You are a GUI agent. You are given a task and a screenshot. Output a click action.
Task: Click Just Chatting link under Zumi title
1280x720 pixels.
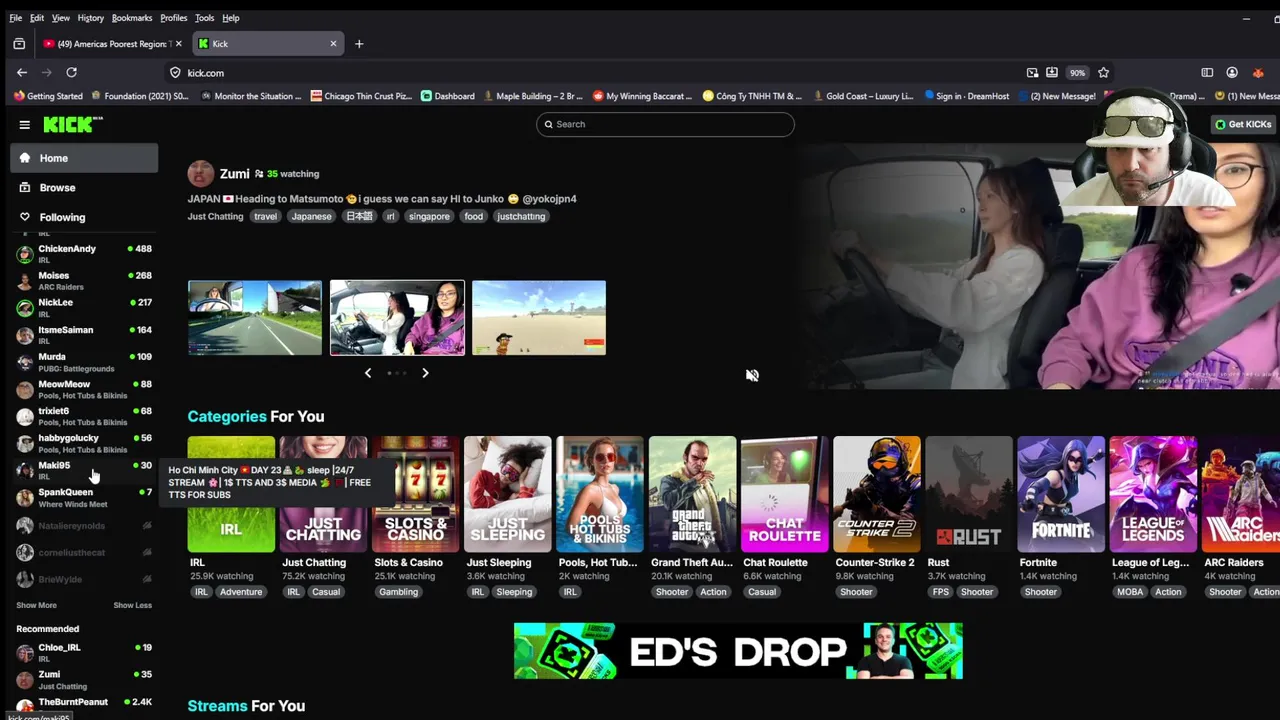point(215,216)
